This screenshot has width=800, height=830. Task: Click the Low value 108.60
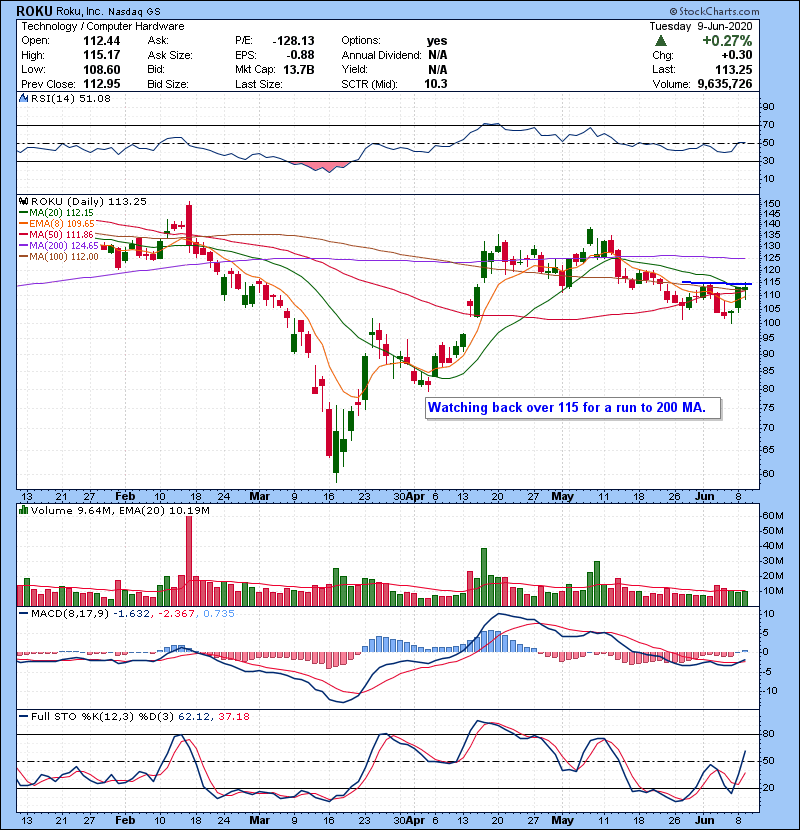(x=102, y=70)
